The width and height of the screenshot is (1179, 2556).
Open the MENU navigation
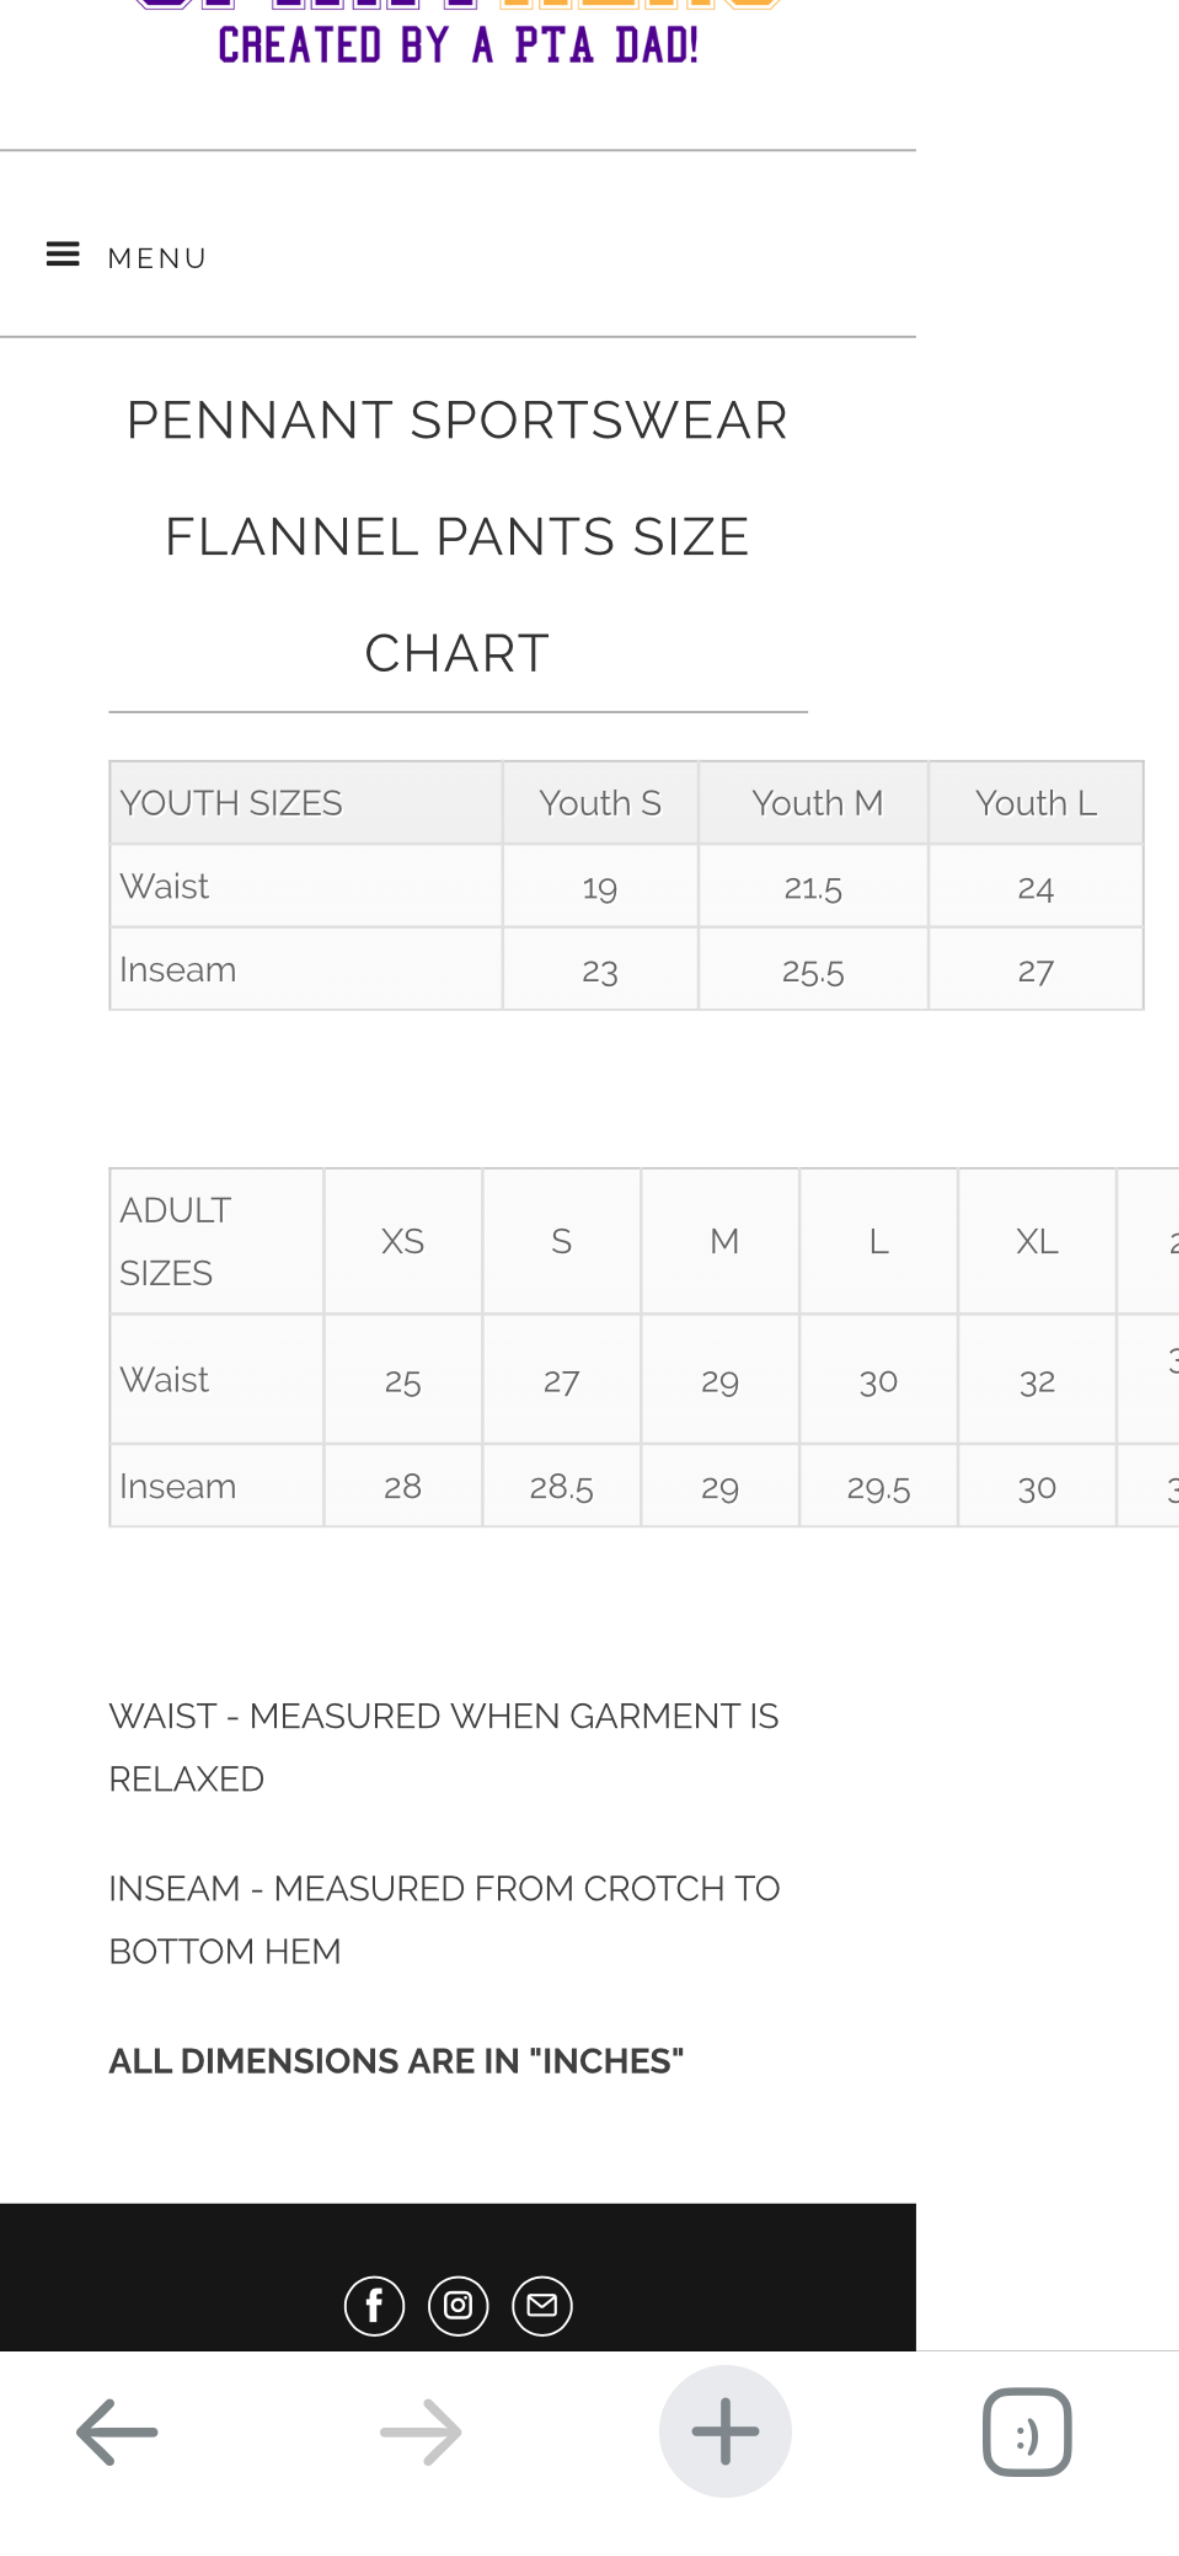(x=157, y=257)
